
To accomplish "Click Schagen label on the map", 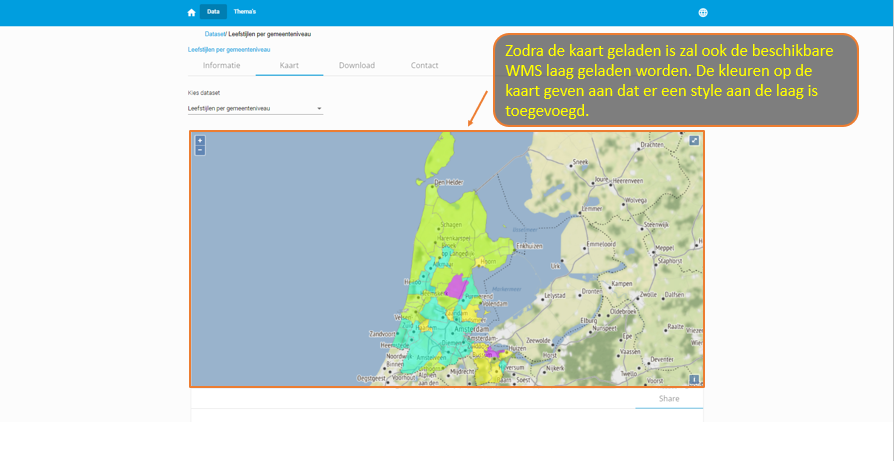I will pyautogui.click(x=451, y=225).
